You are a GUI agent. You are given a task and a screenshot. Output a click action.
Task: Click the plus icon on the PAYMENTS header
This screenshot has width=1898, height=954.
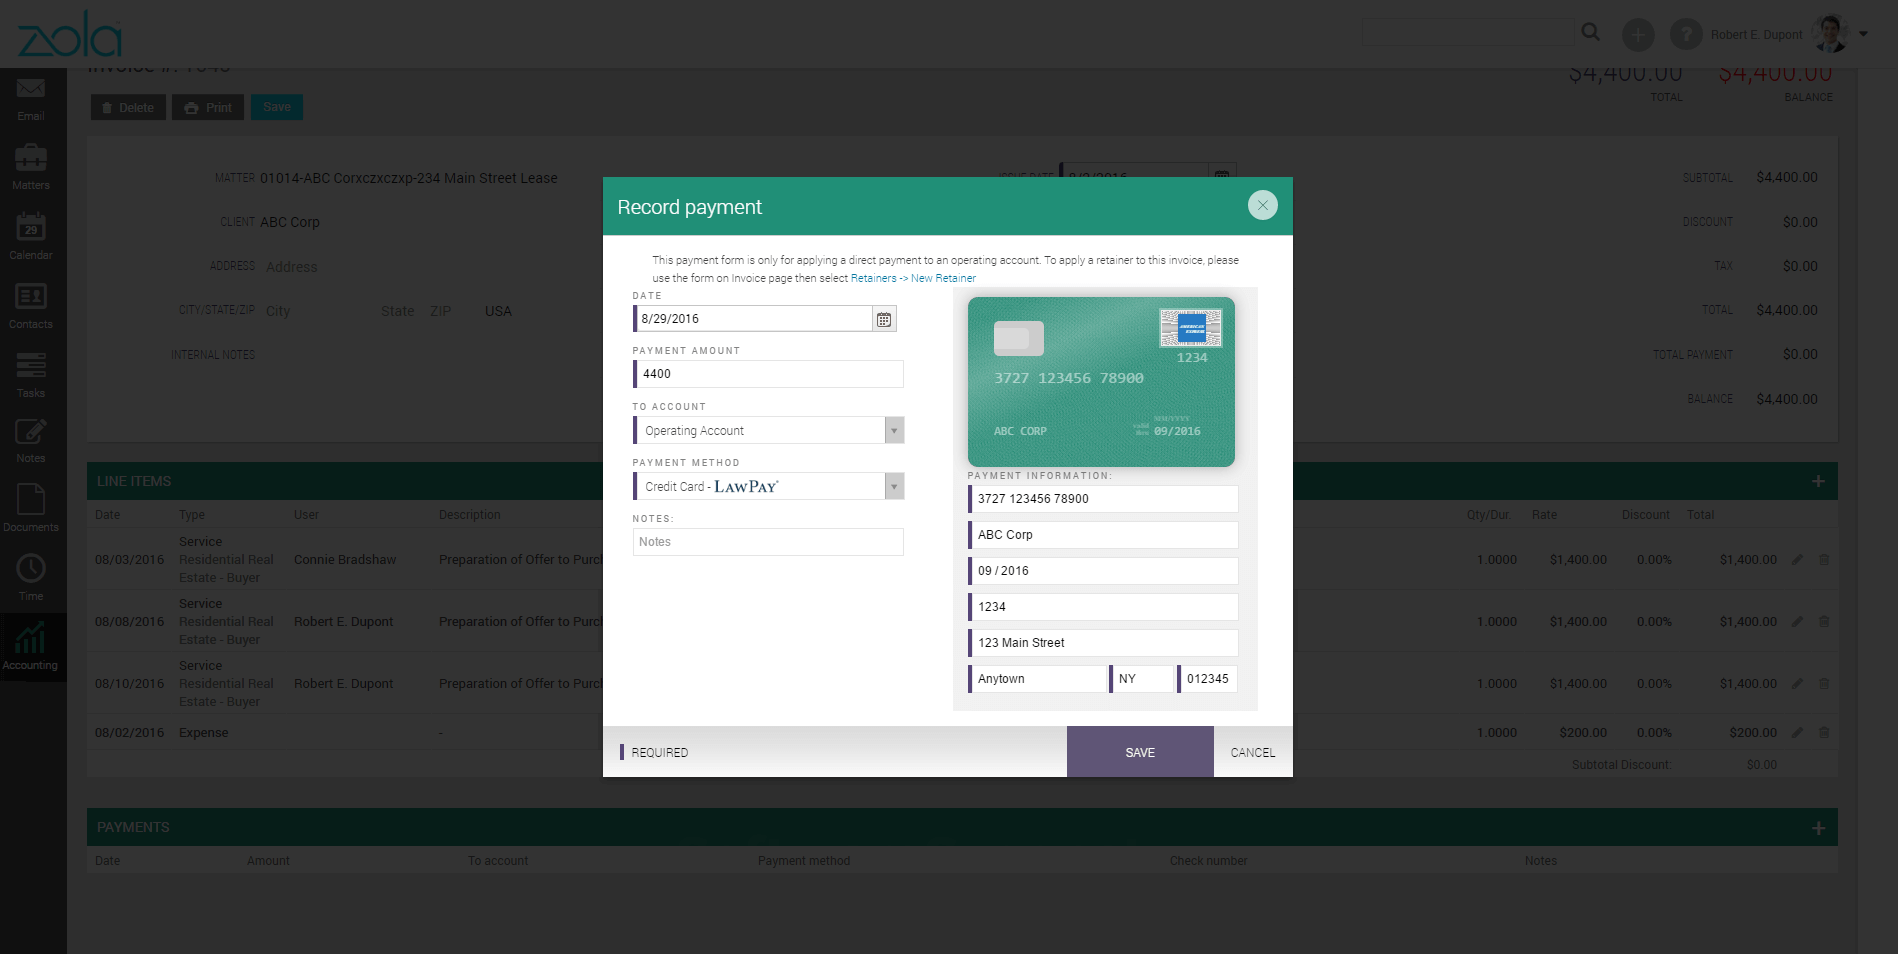[1818, 827]
